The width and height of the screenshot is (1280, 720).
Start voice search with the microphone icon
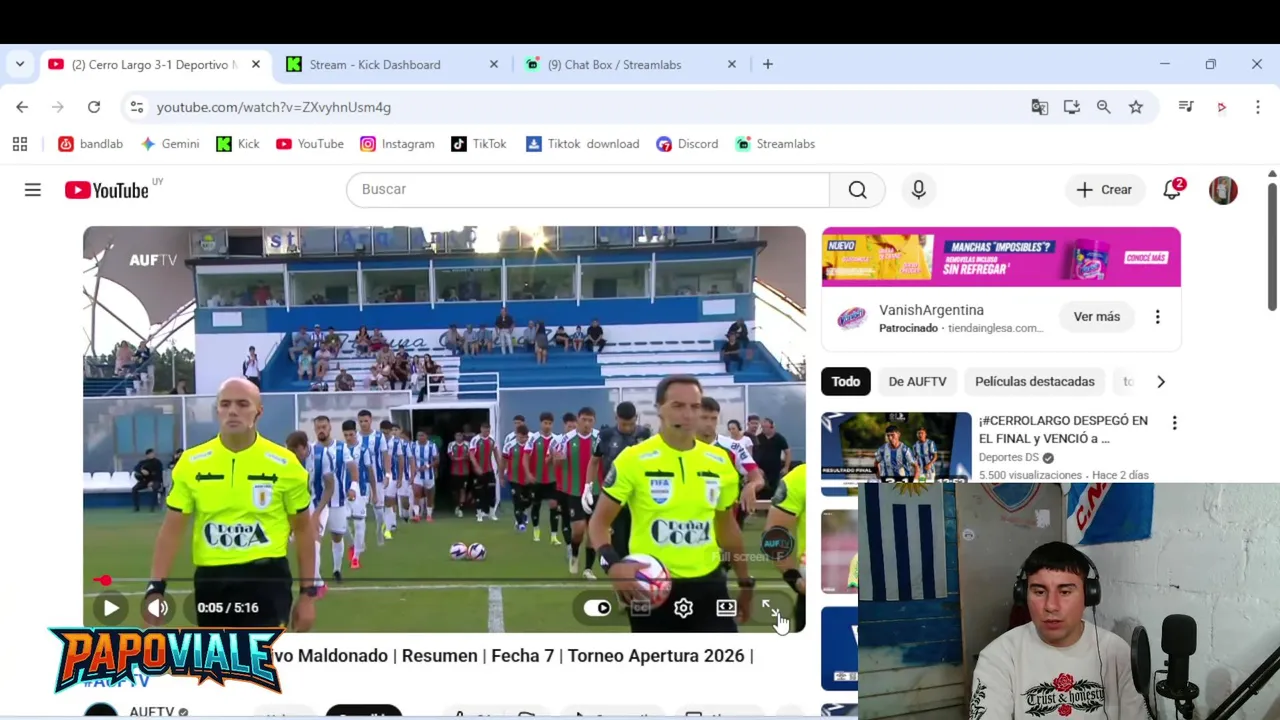[x=918, y=190]
